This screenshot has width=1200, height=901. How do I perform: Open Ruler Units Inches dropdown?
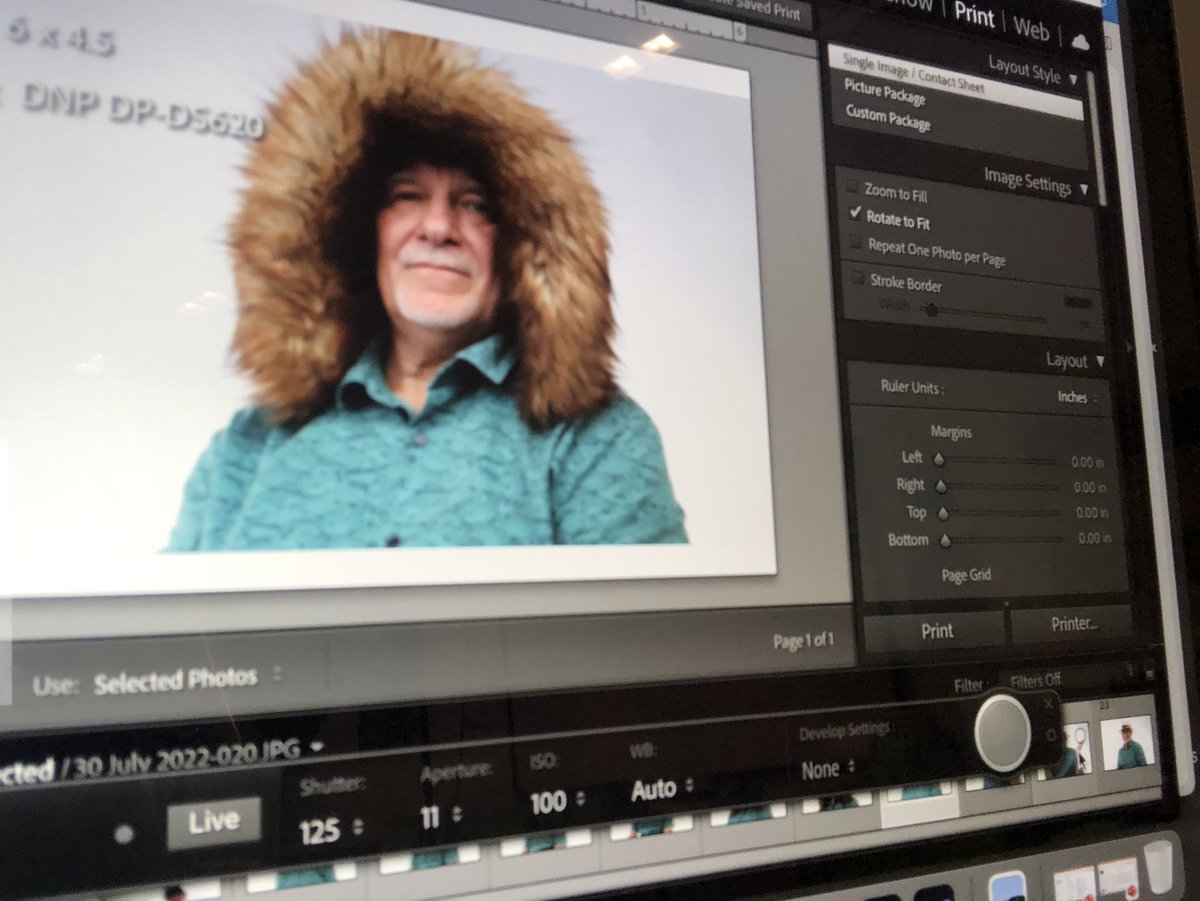tap(1077, 397)
